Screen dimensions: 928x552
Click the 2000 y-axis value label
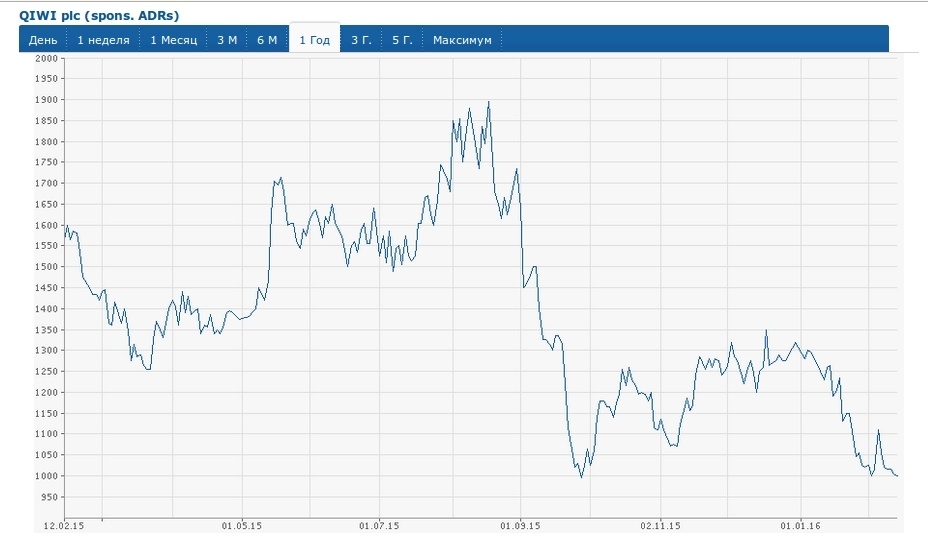(47, 58)
